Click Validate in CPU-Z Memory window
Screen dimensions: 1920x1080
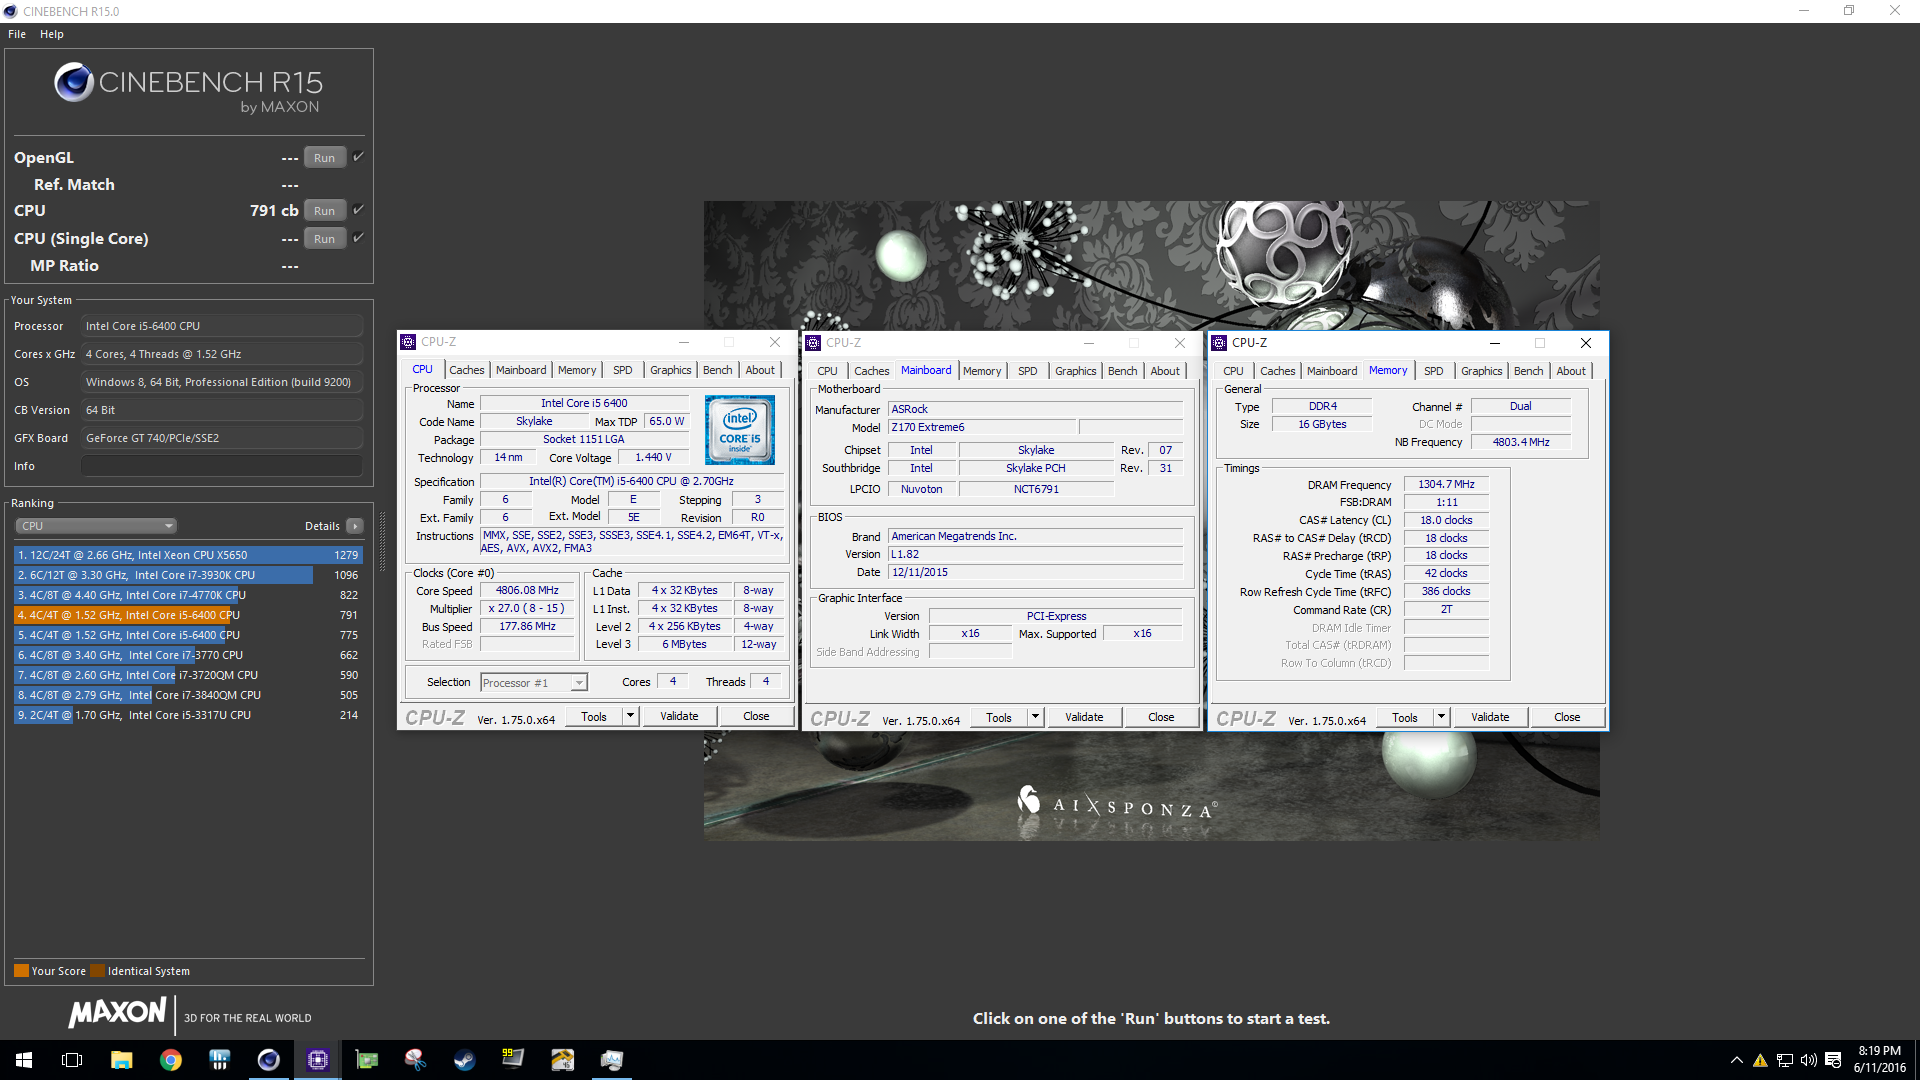pos(1490,717)
